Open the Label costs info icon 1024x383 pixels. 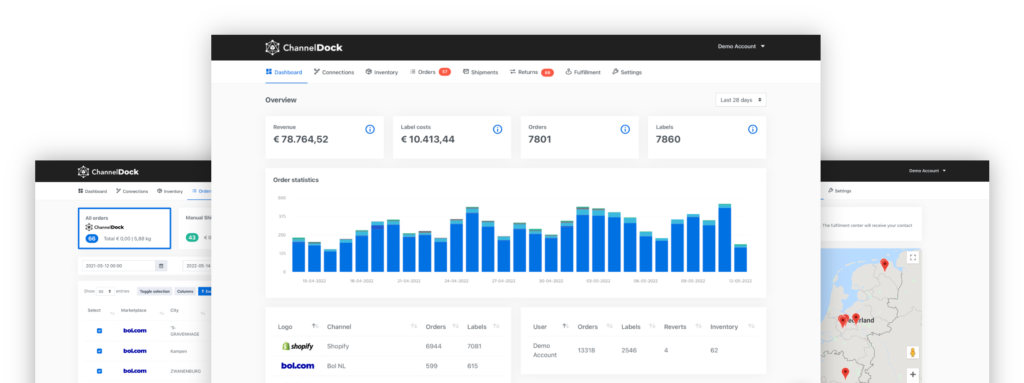(x=498, y=129)
